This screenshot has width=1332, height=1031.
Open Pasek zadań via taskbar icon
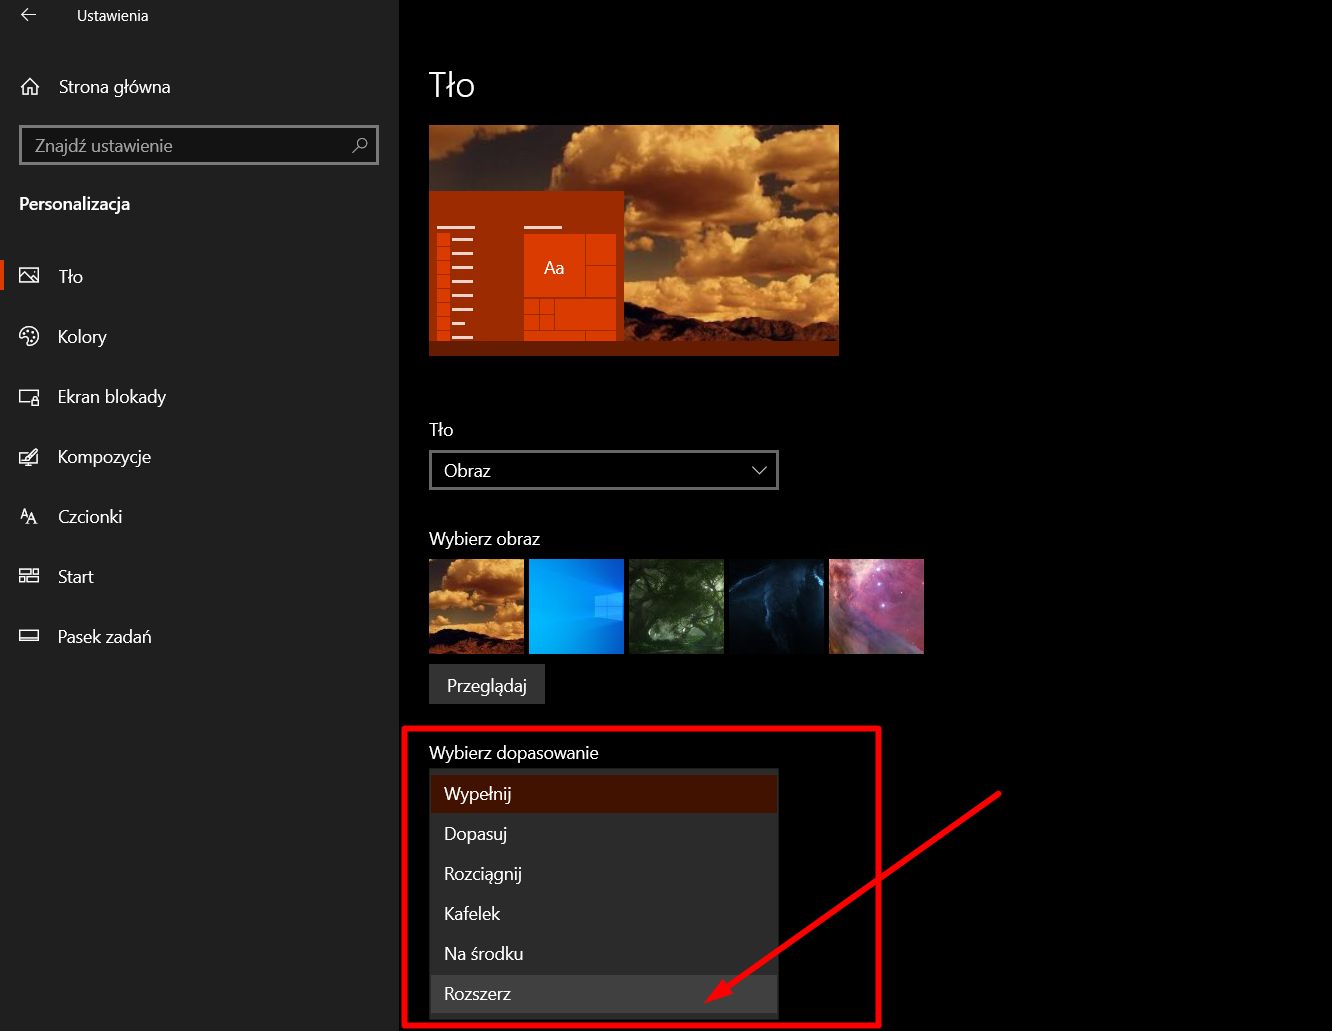tap(29, 636)
